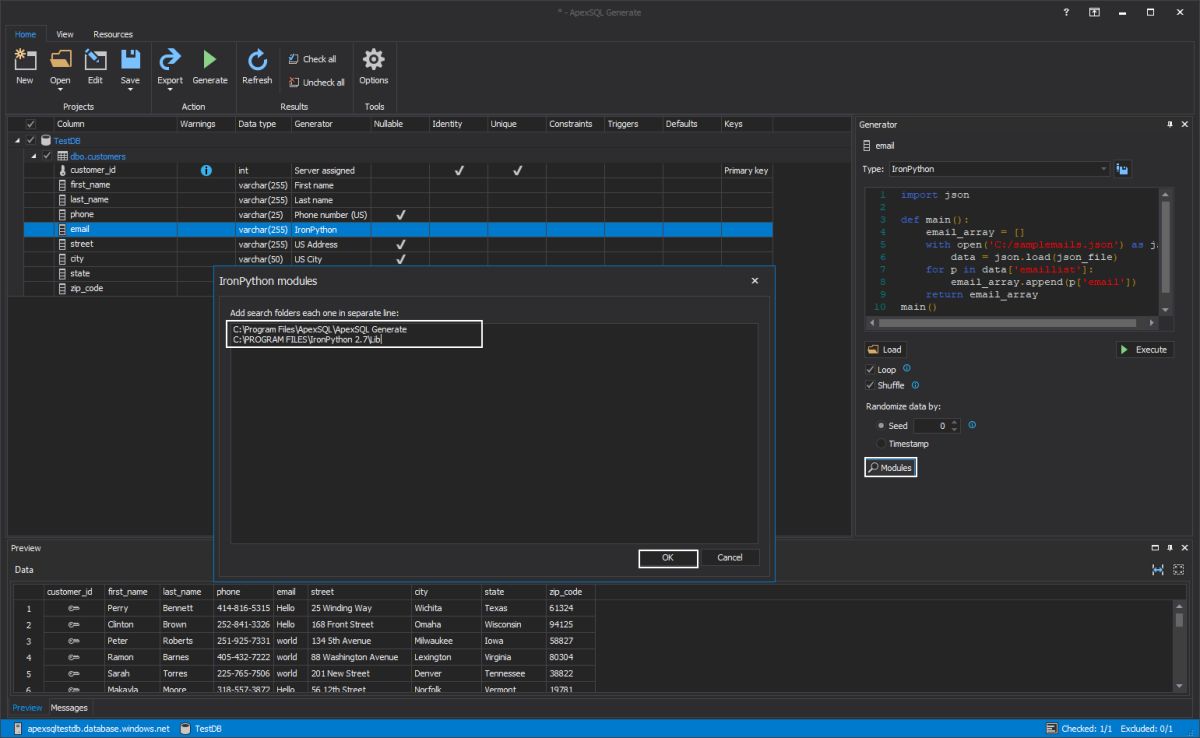Click the TestDB status bar entry
The image size is (1200, 738).
click(x=201, y=729)
